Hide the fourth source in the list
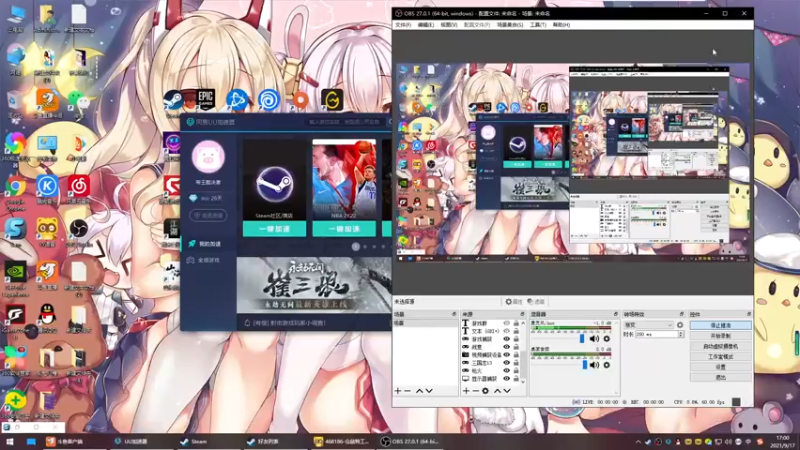 (x=507, y=347)
